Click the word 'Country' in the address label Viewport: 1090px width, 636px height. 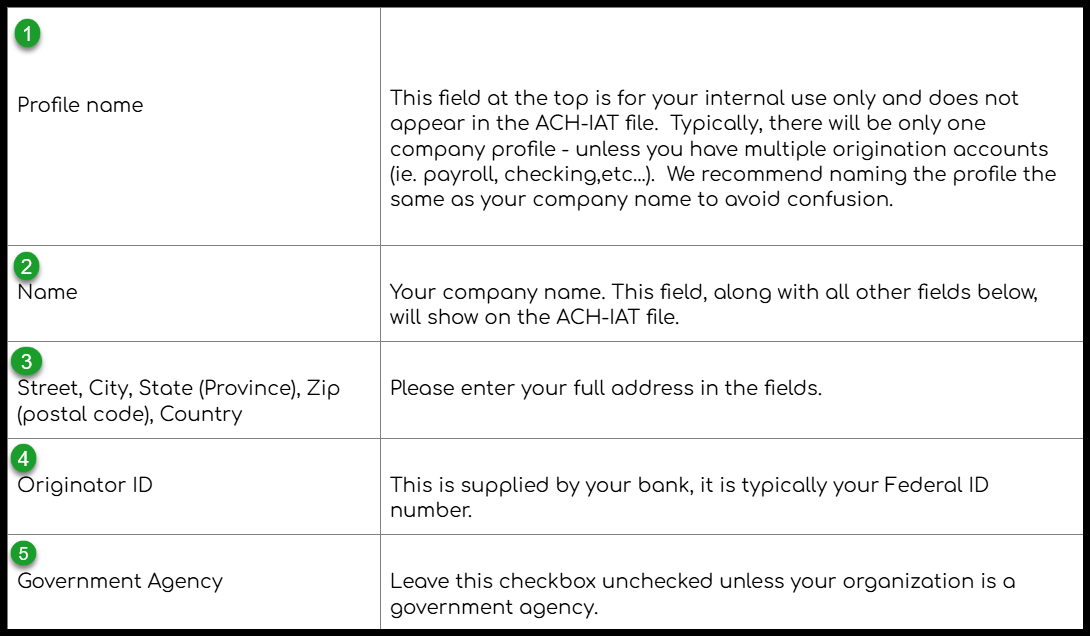(x=201, y=414)
